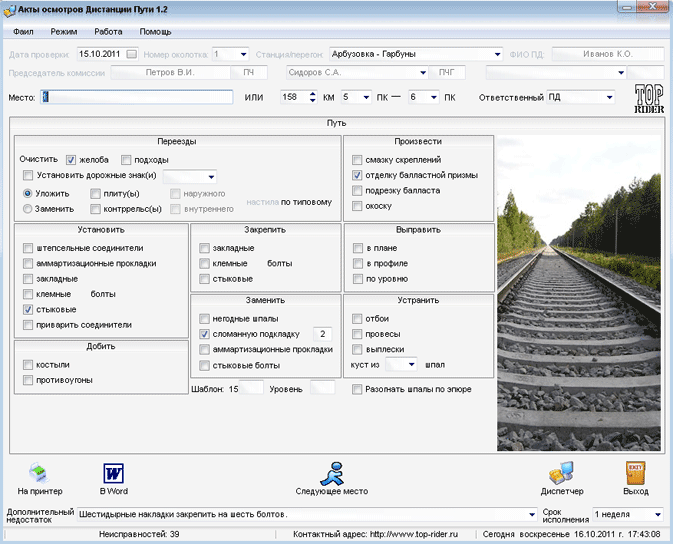This screenshot has height=544, width=673.
Task: Open the 'Файл' menu
Action: tap(23, 32)
